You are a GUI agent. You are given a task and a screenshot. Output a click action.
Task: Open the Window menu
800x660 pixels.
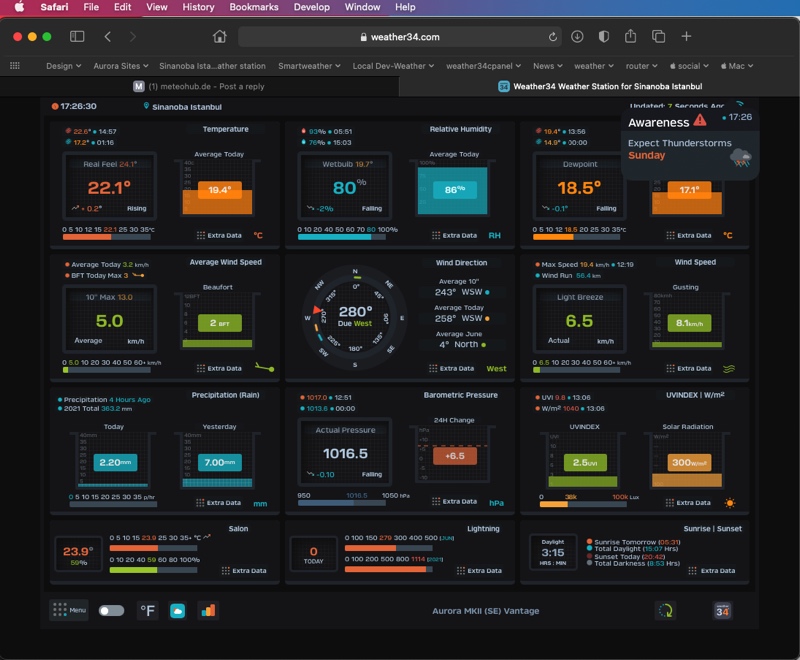pyautogui.click(x=362, y=7)
